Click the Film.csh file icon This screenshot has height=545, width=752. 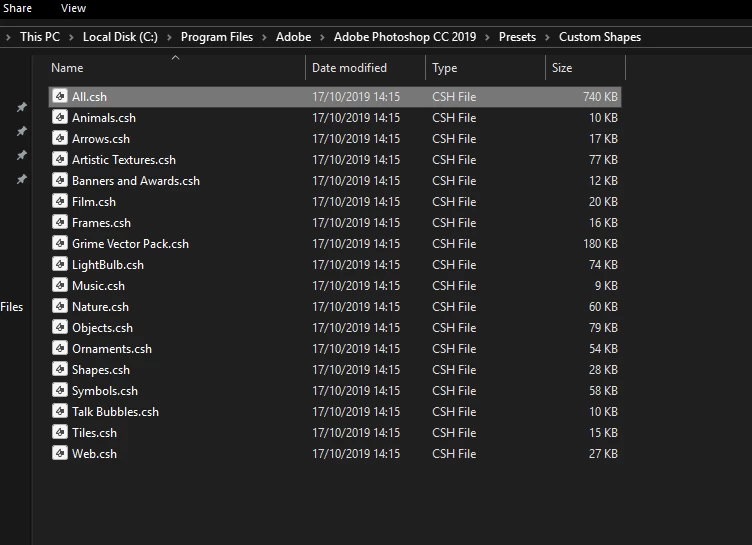coord(60,201)
